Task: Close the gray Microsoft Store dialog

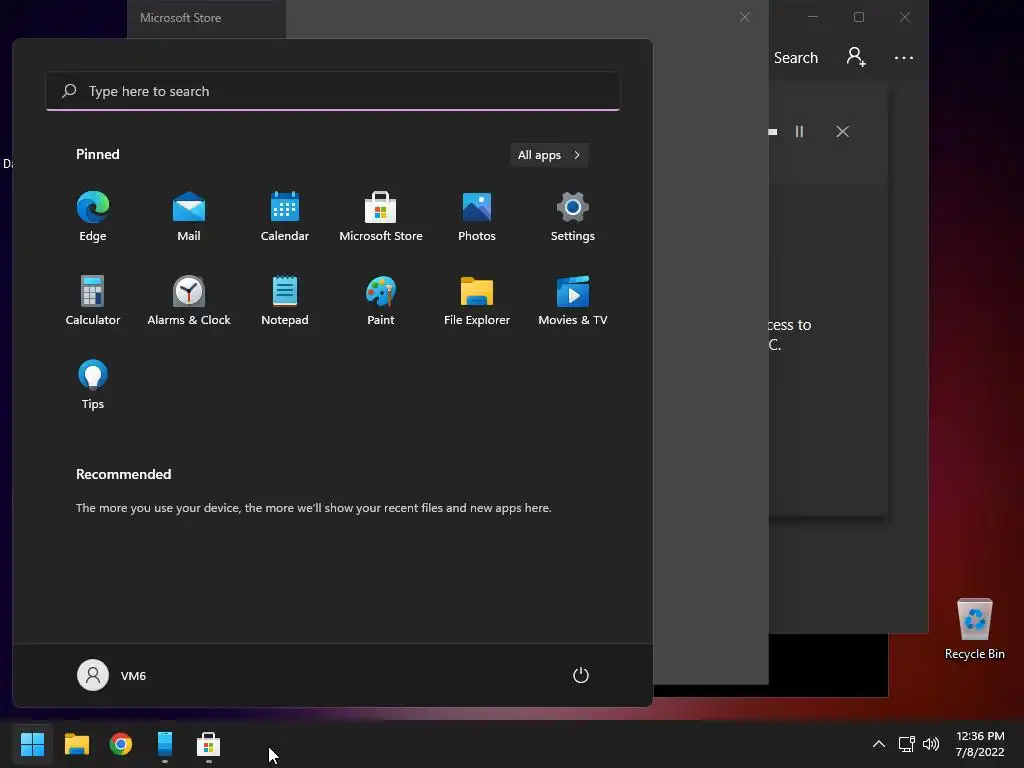Action: click(744, 17)
